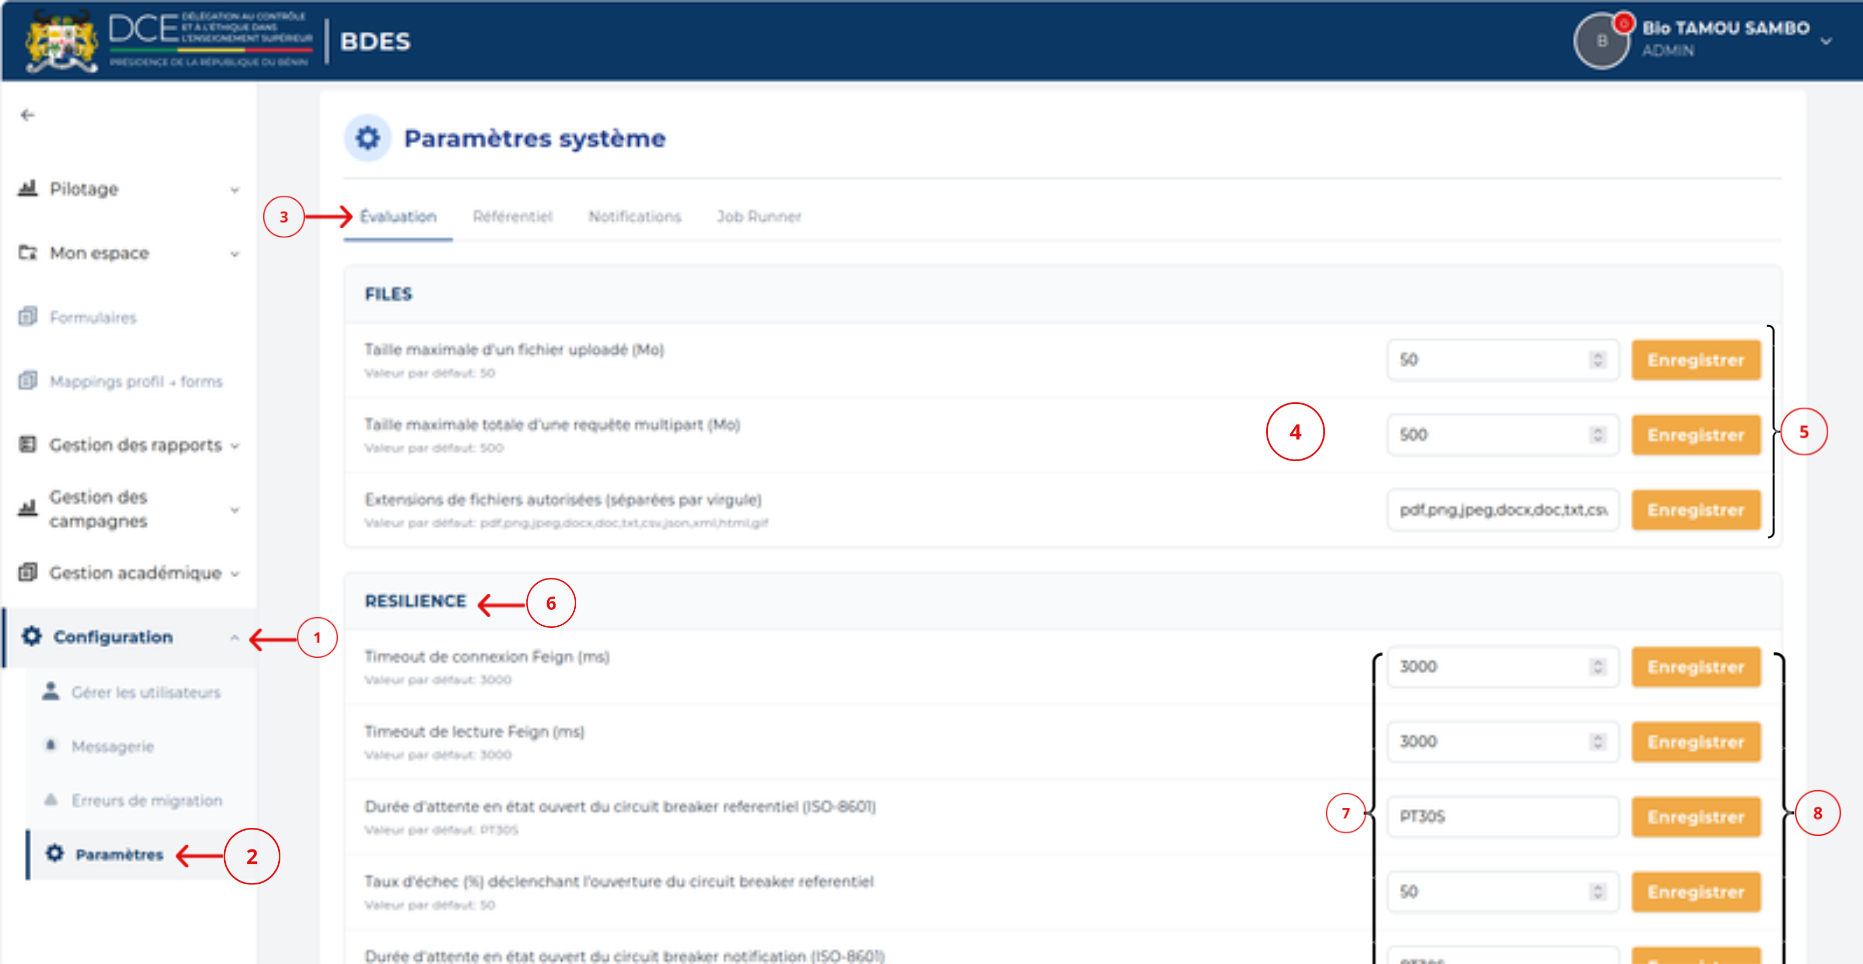Click the Formulaires document icon
The height and width of the screenshot is (964, 1863).
tap(28, 316)
